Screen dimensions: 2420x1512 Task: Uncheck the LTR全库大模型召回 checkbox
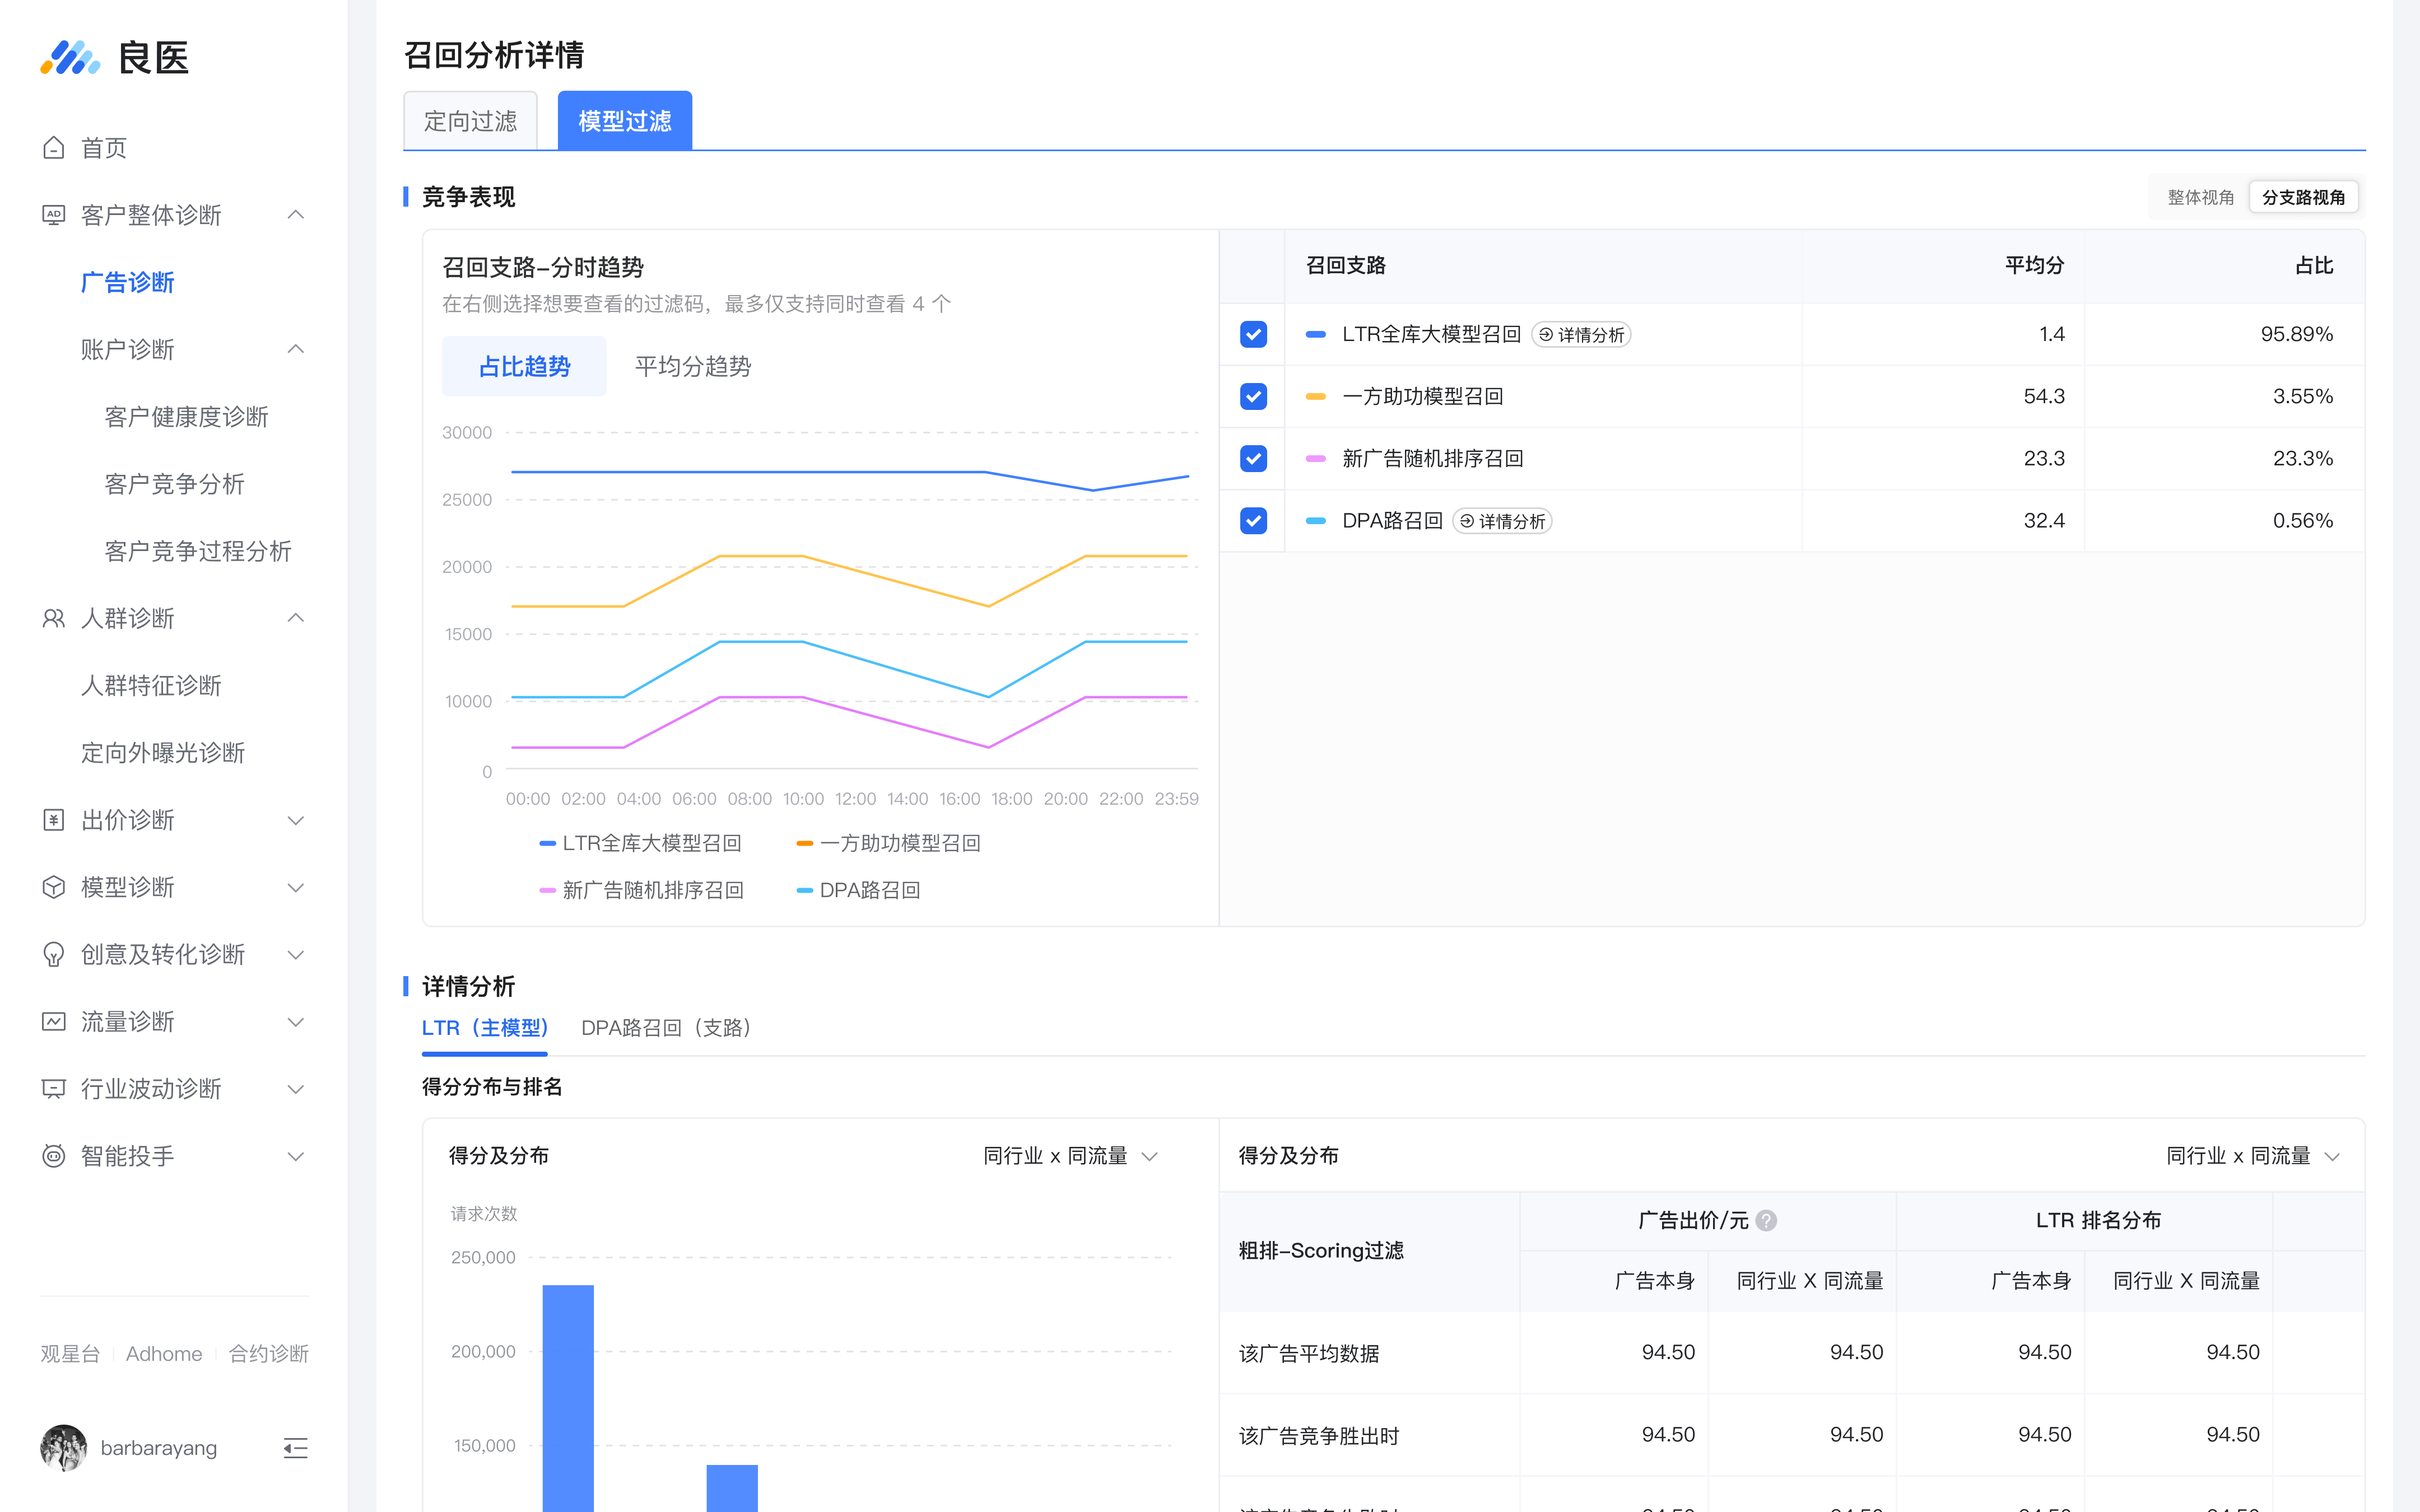pyautogui.click(x=1253, y=334)
